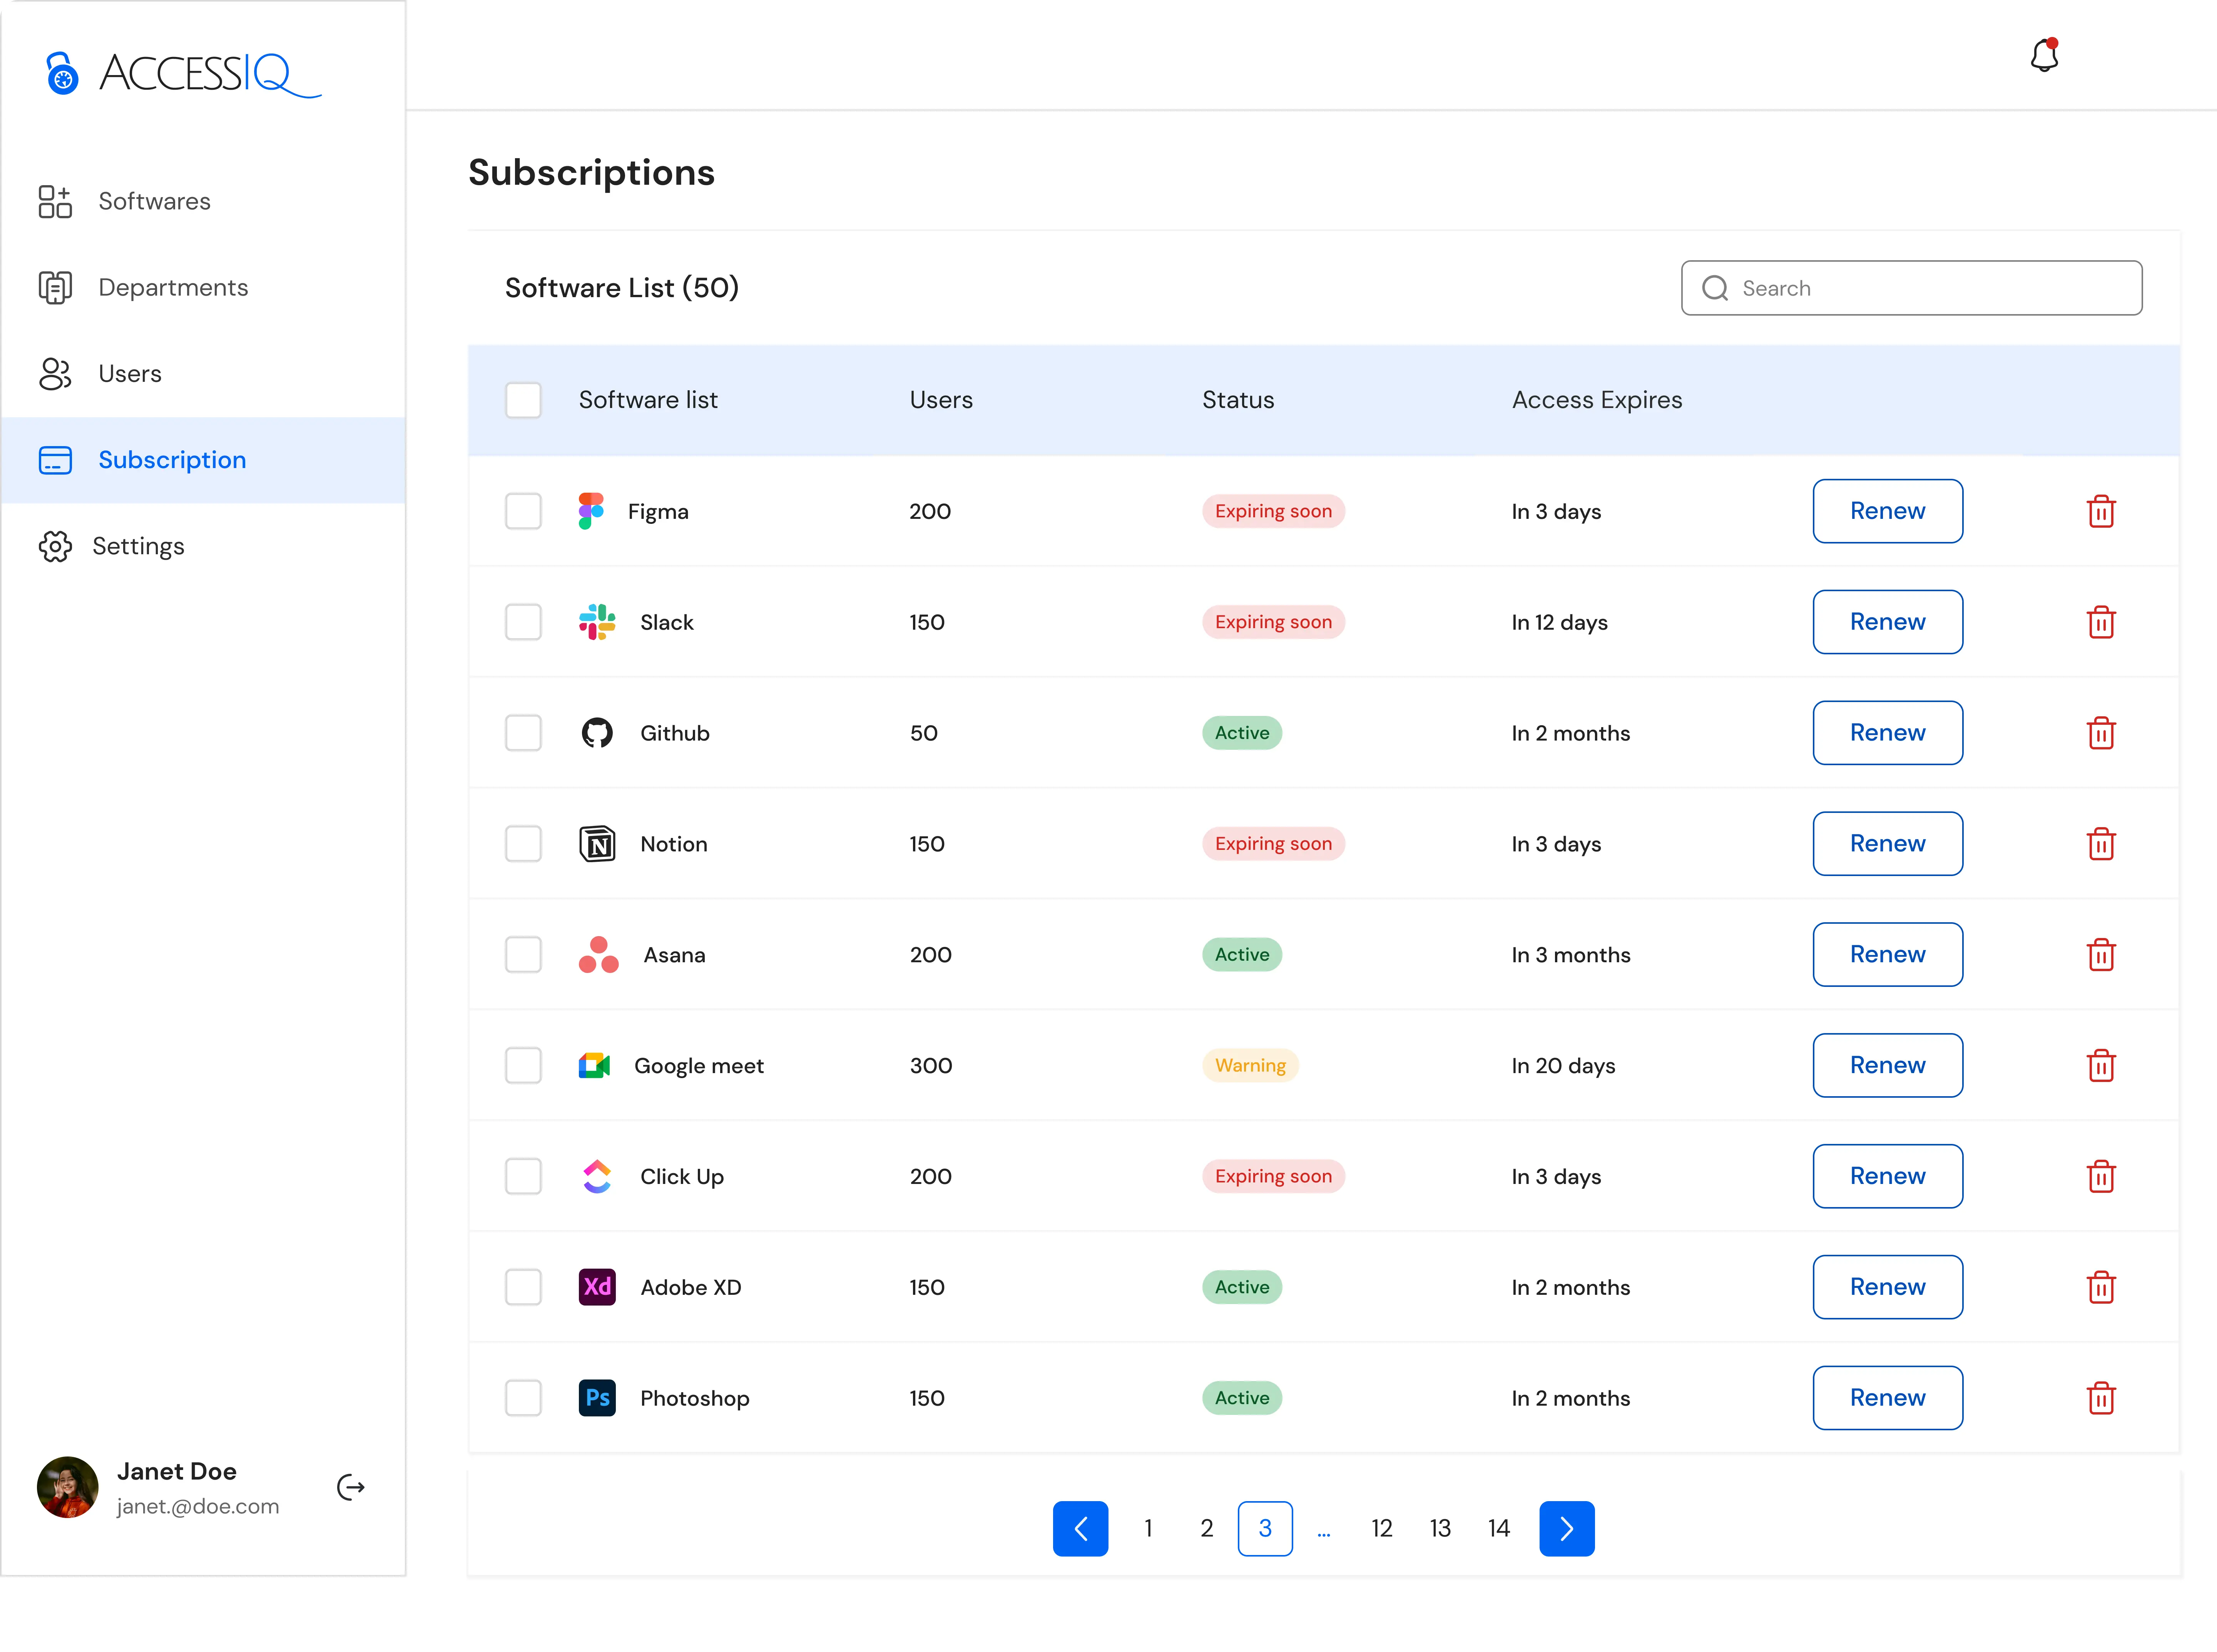2217x1652 pixels.
Task: Open Departments in the sidebar
Action: (173, 288)
